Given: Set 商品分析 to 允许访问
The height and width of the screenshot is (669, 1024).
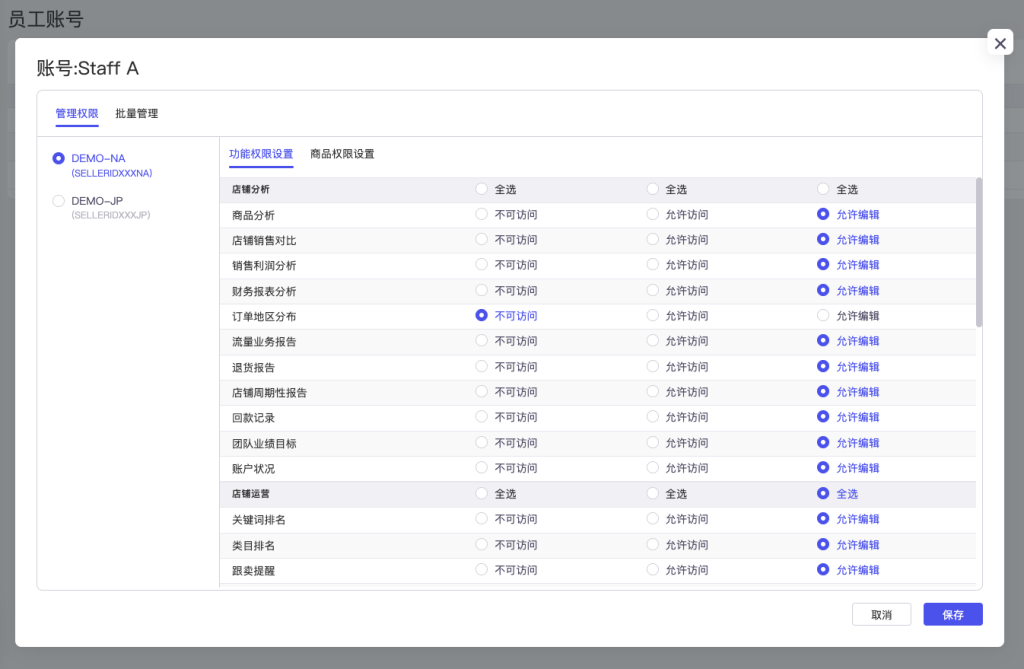Looking at the screenshot, I should coord(652,214).
